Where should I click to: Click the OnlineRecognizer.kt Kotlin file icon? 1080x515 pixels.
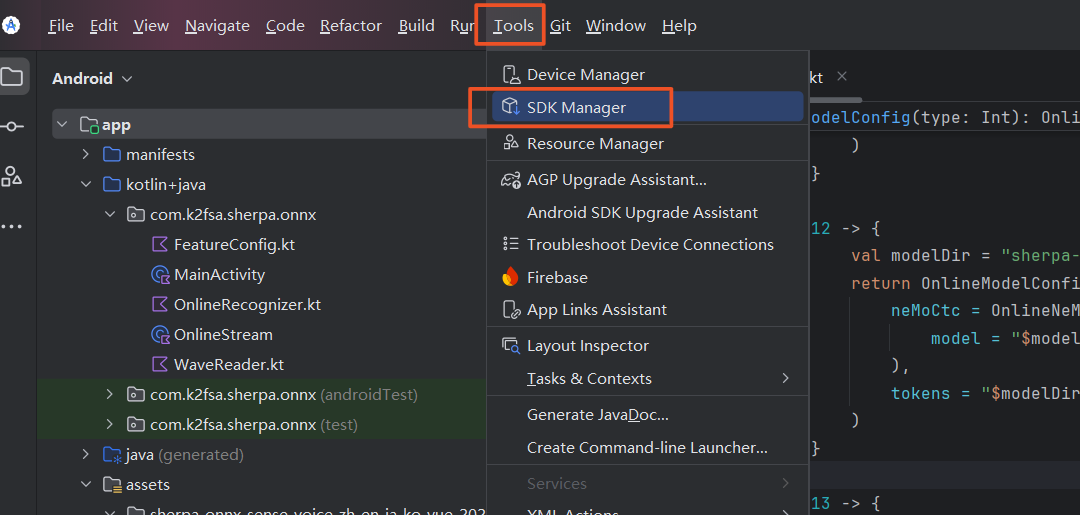click(x=159, y=304)
